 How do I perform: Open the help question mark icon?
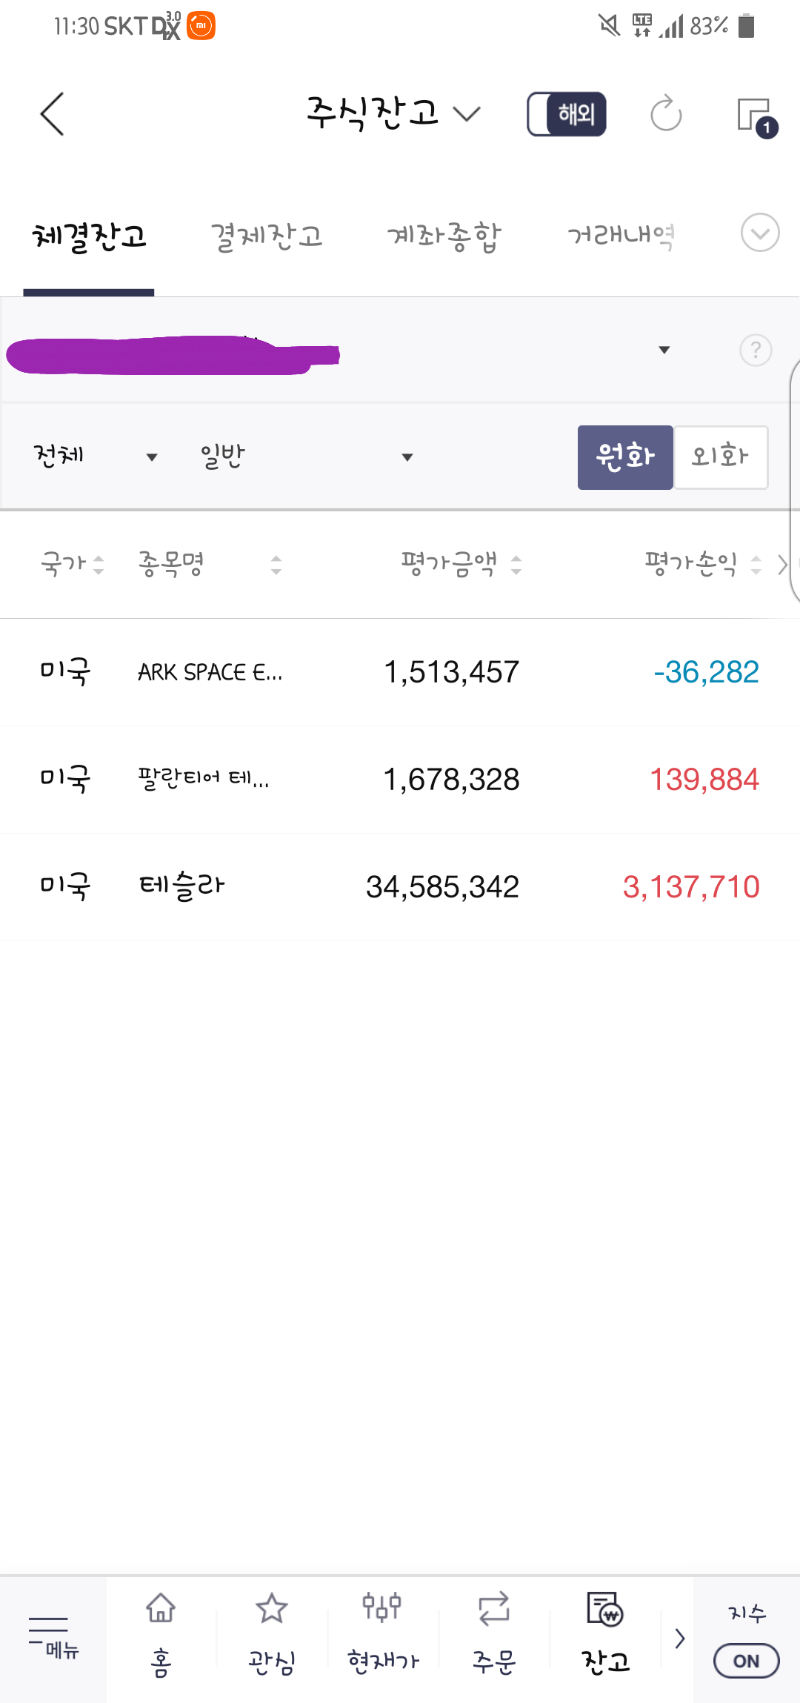point(755,350)
